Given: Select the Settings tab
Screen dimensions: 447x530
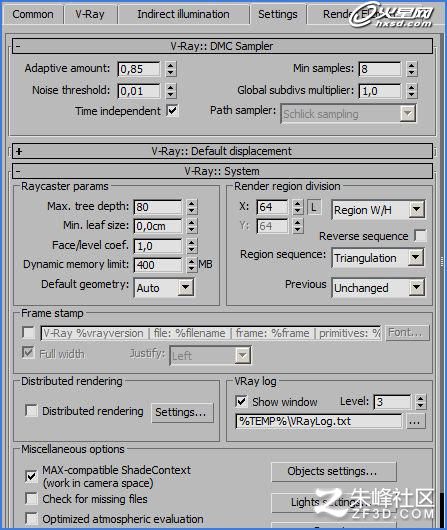Looking at the screenshot, I should coord(278,14).
